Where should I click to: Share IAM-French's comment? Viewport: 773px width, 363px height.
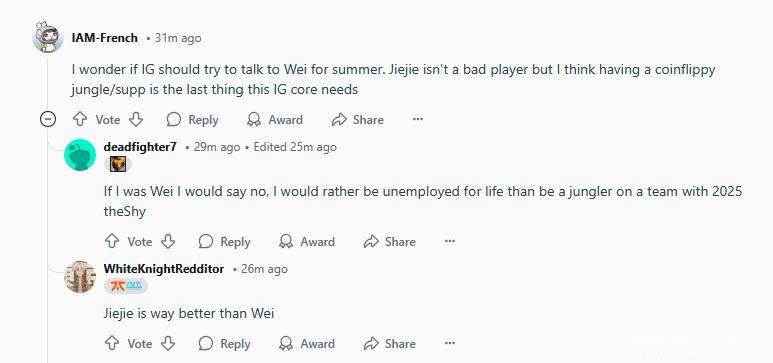coord(357,119)
